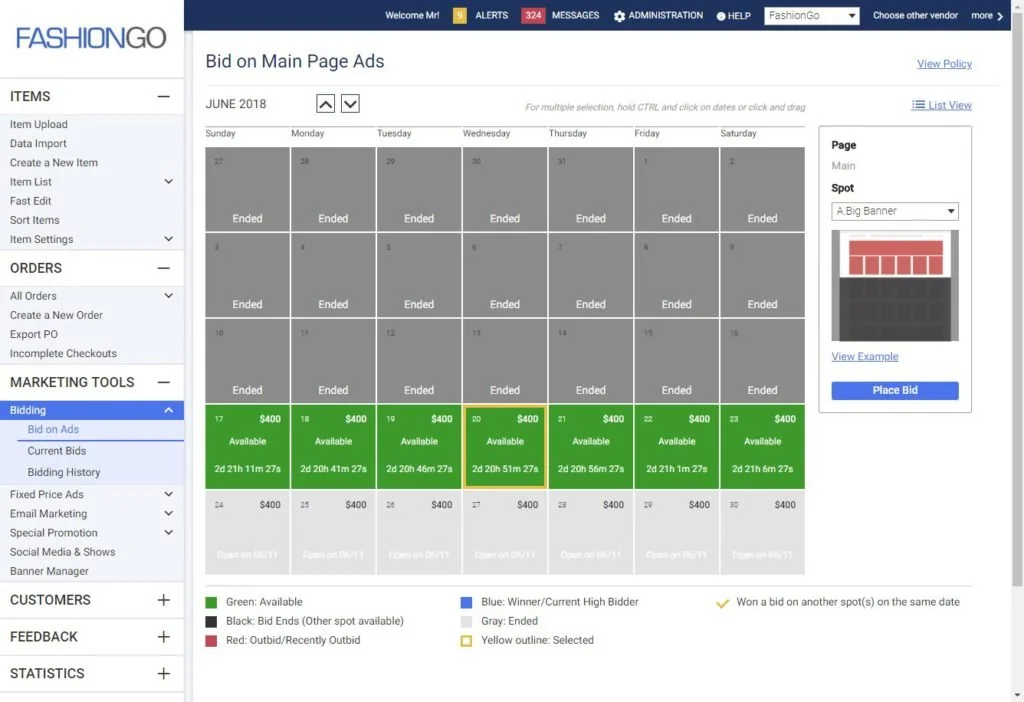This screenshot has height=702, width=1024.
Task: Open MESSAGES in top bar
Action: [x=575, y=15]
